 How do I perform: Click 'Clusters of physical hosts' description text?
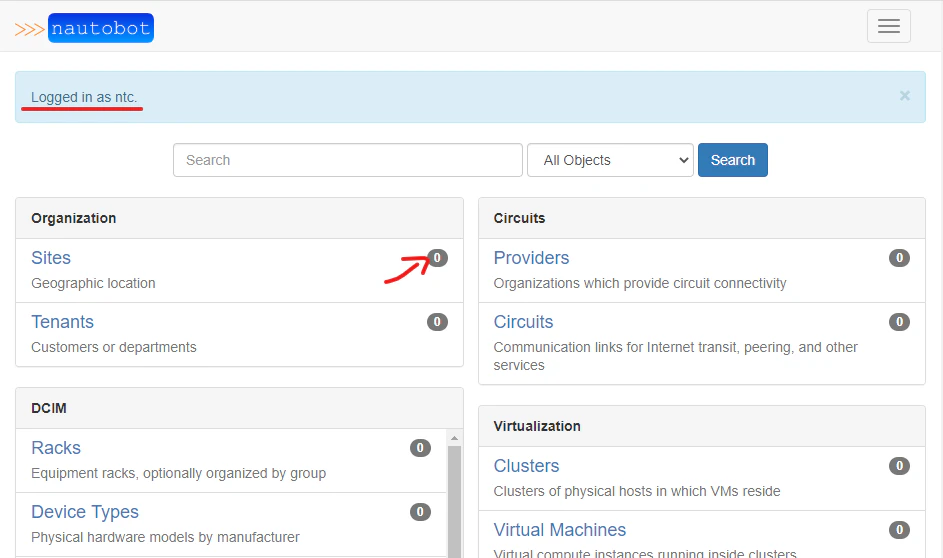point(637,491)
